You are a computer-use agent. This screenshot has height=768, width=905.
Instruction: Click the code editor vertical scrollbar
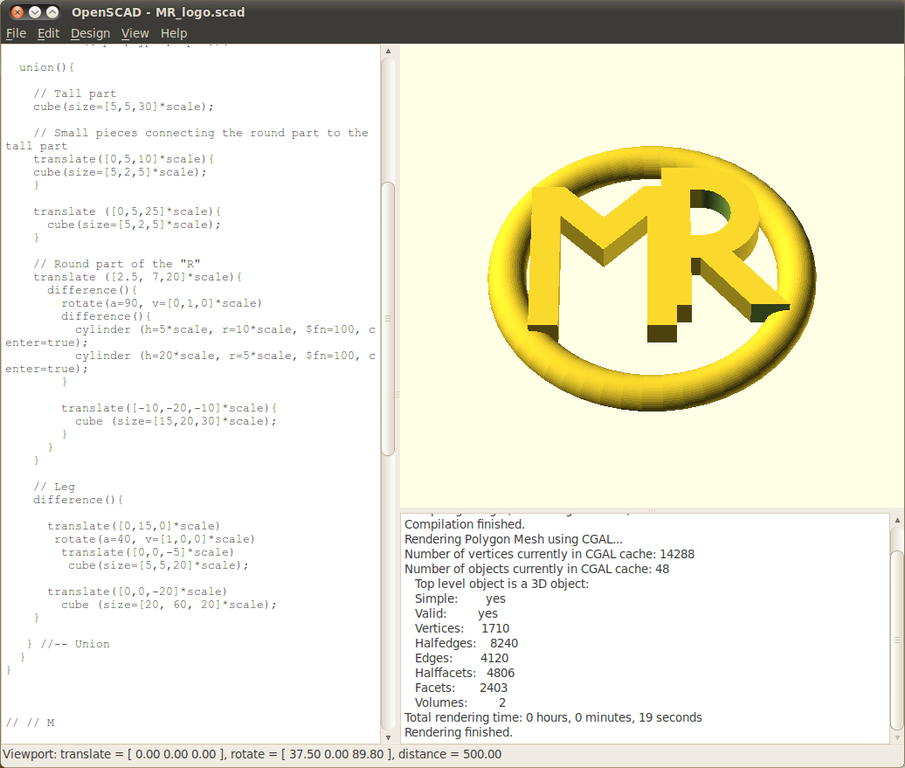tap(388, 320)
